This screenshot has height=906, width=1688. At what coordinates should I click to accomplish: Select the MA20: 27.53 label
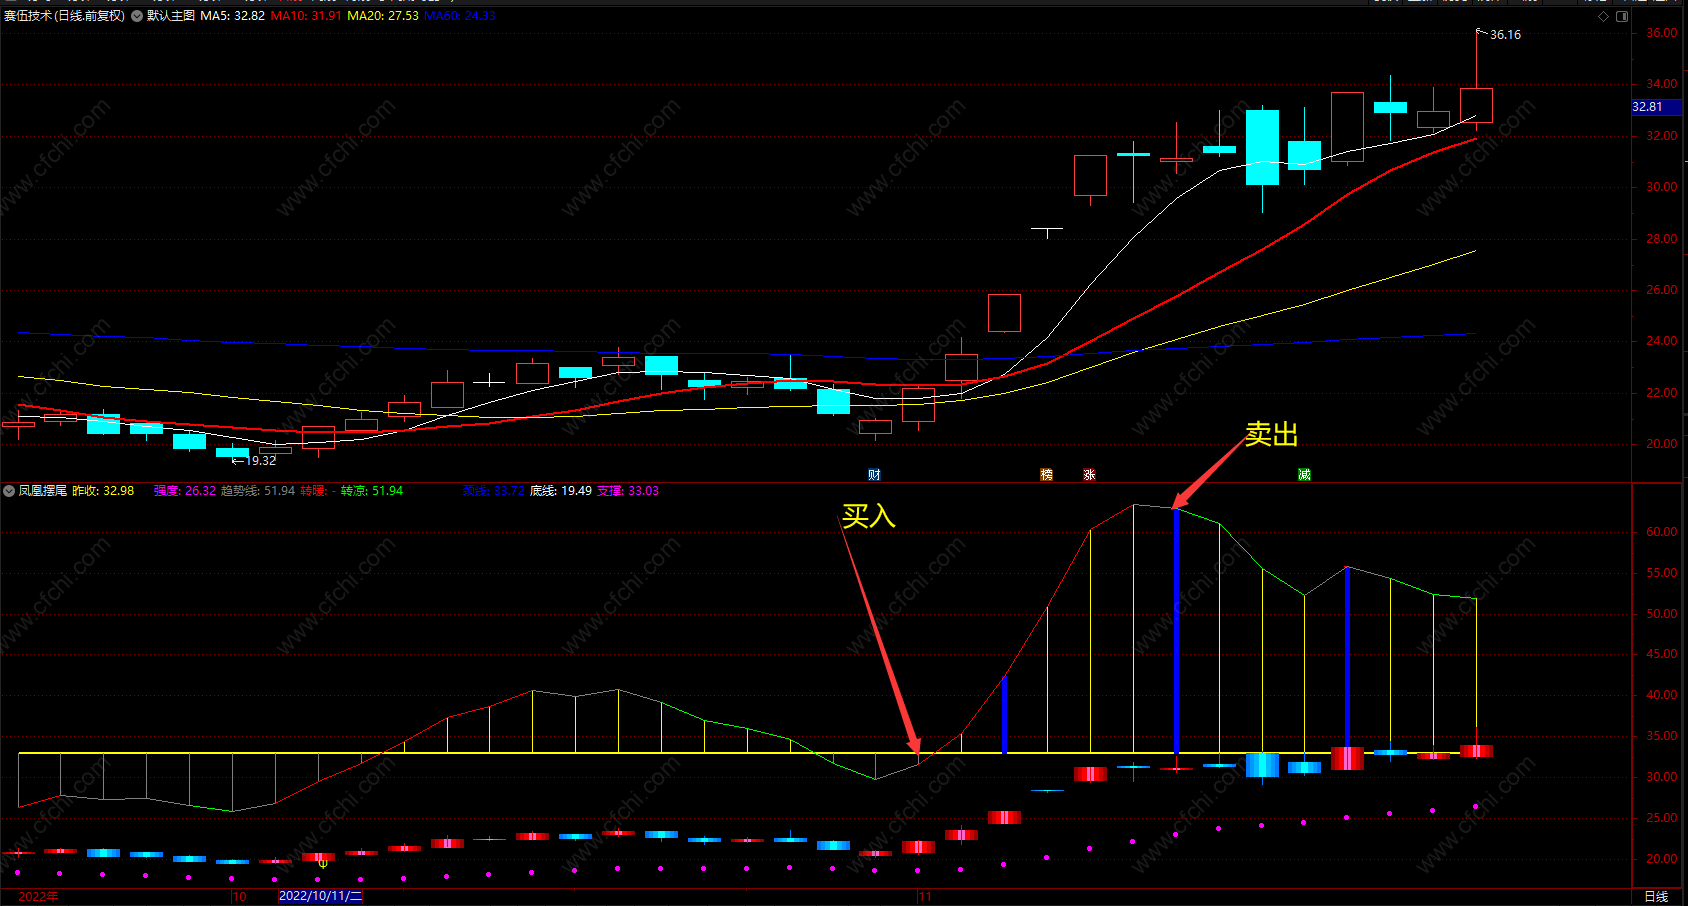383,16
